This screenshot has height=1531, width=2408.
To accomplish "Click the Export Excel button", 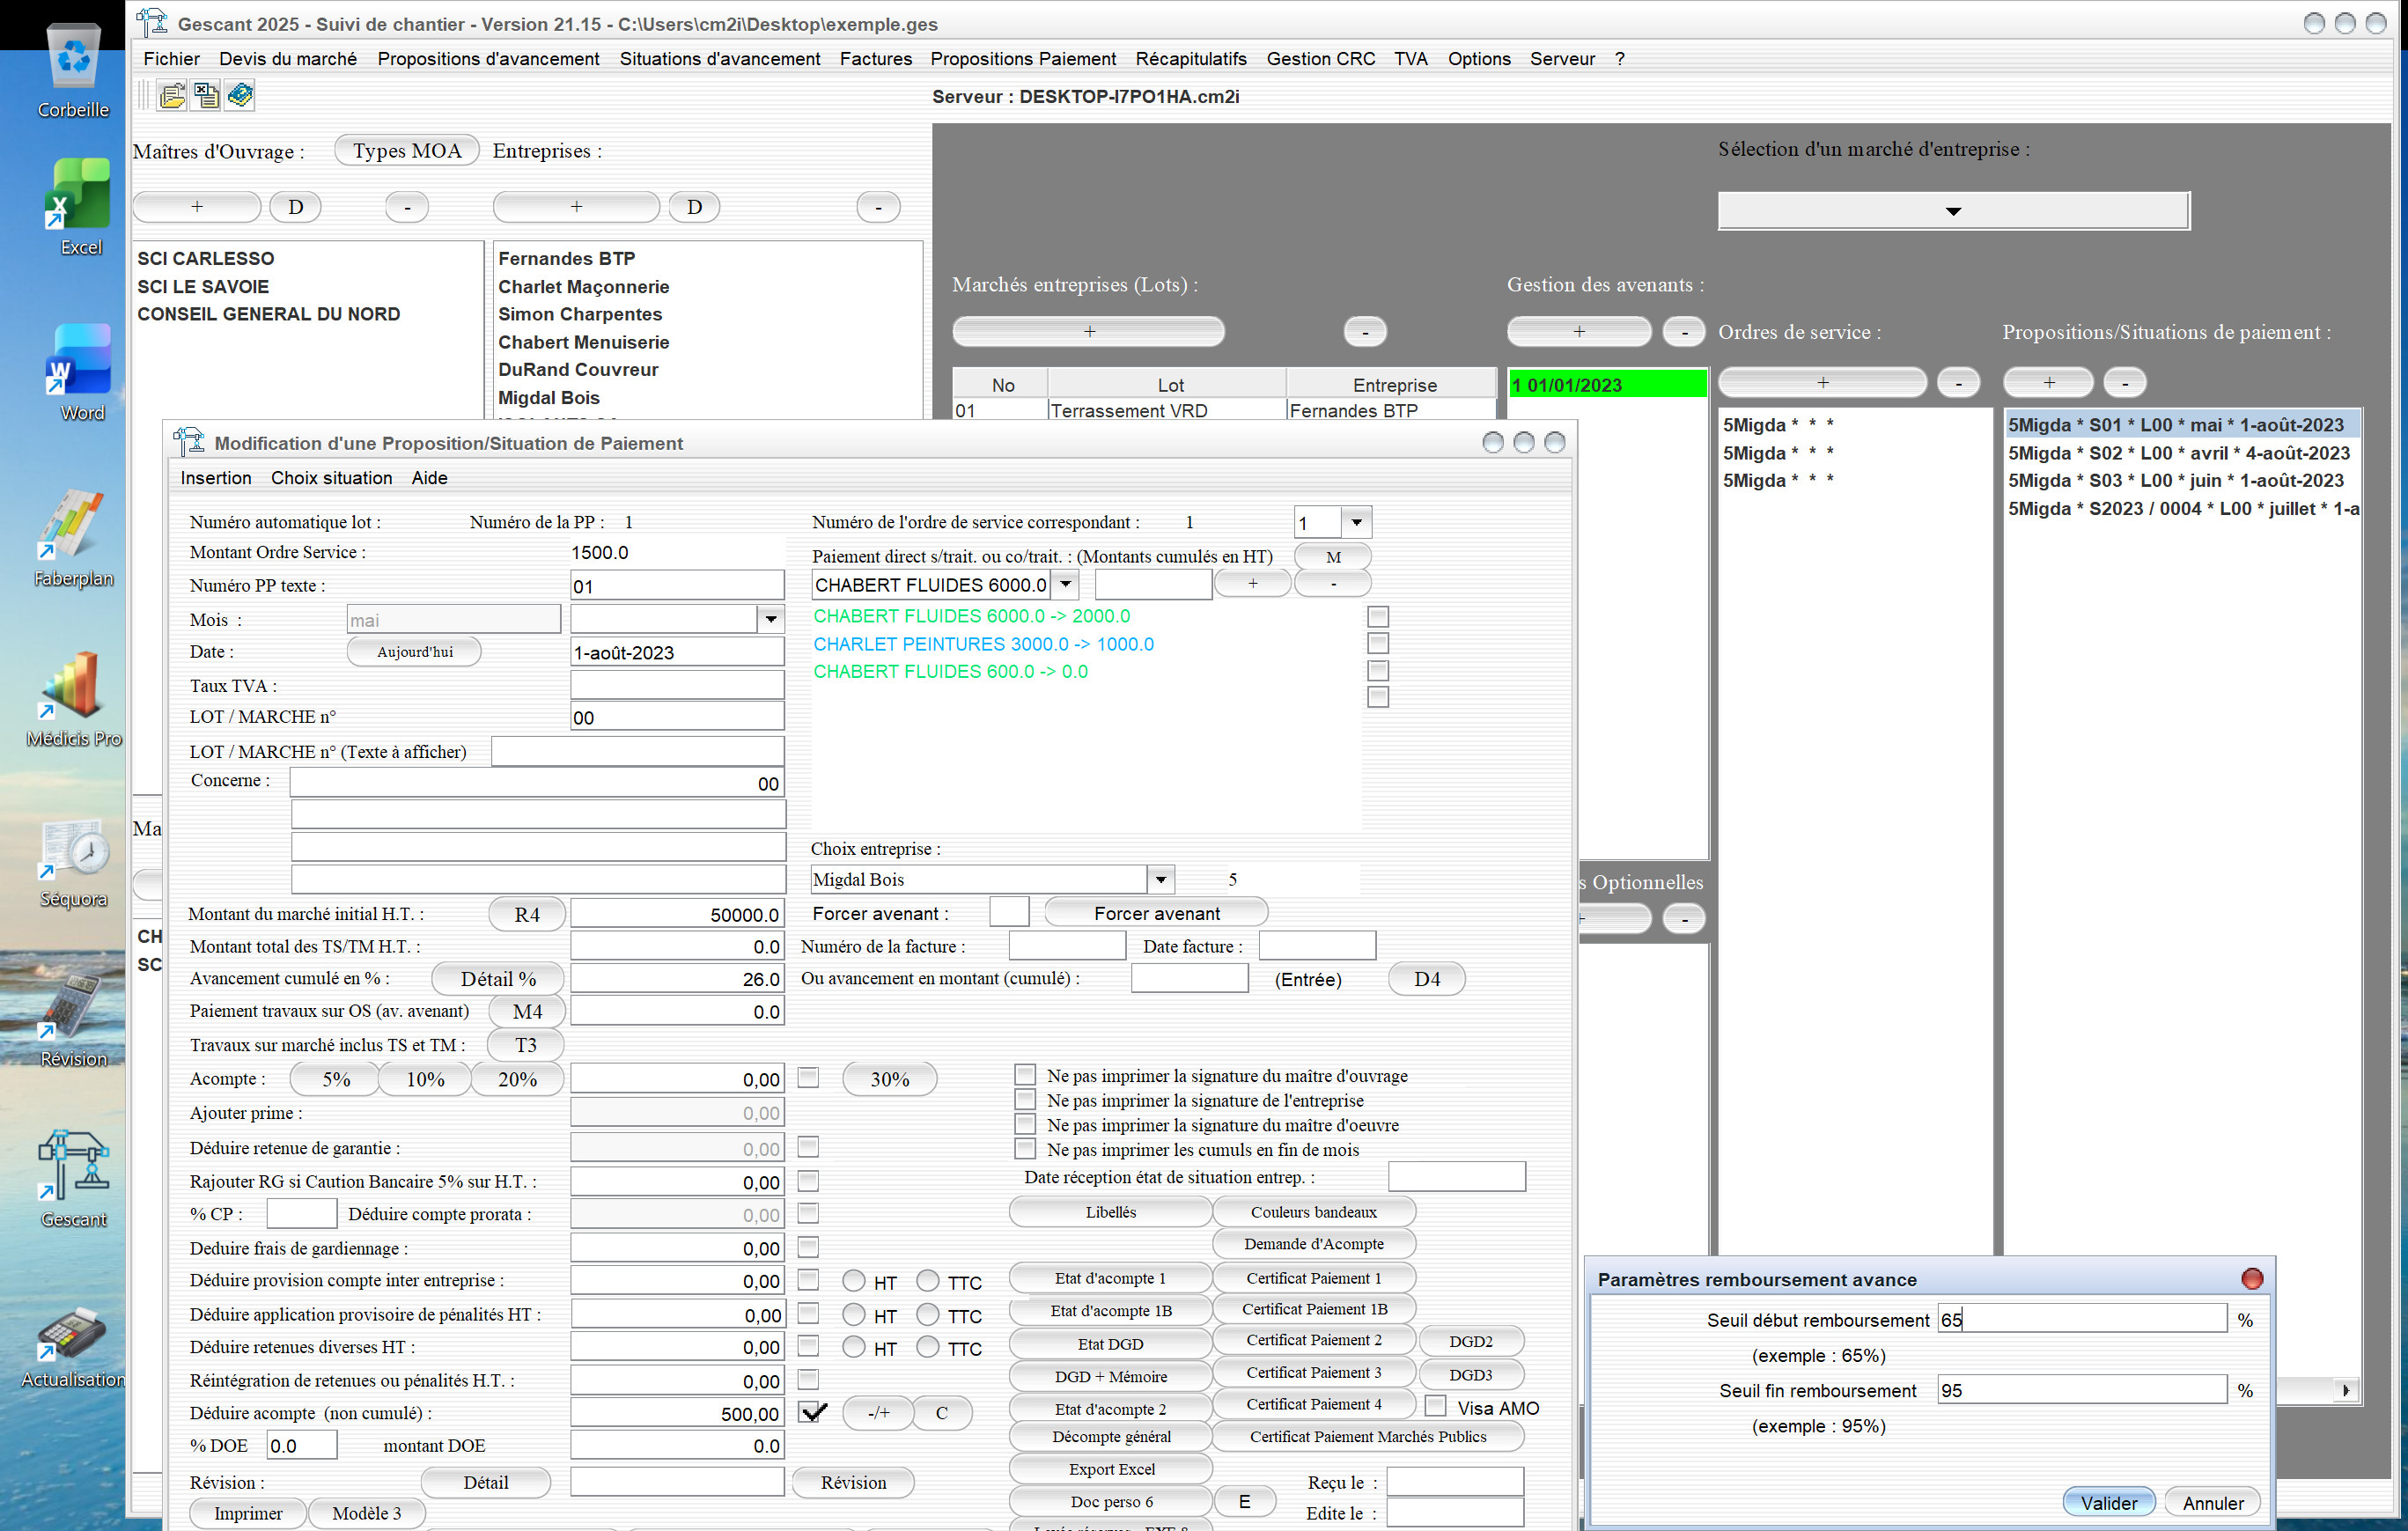I will [x=1111, y=1469].
